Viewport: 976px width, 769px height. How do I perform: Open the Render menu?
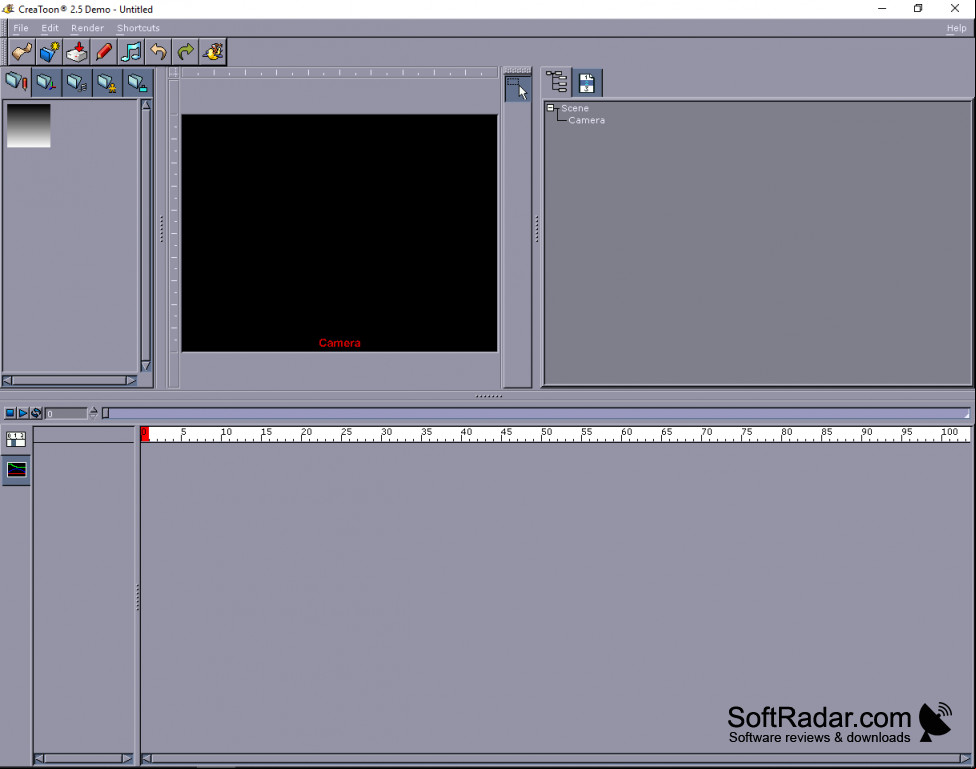(87, 28)
